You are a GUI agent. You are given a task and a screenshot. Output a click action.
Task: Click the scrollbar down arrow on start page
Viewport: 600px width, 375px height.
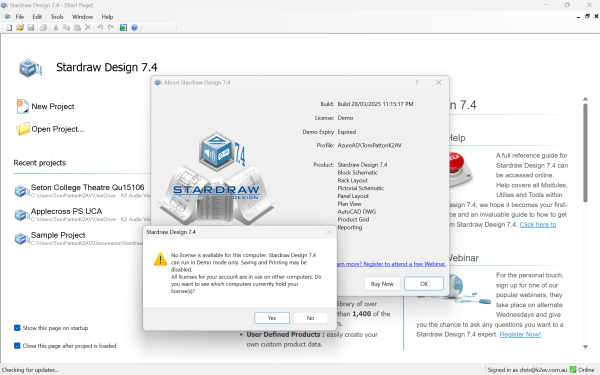click(x=585, y=347)
